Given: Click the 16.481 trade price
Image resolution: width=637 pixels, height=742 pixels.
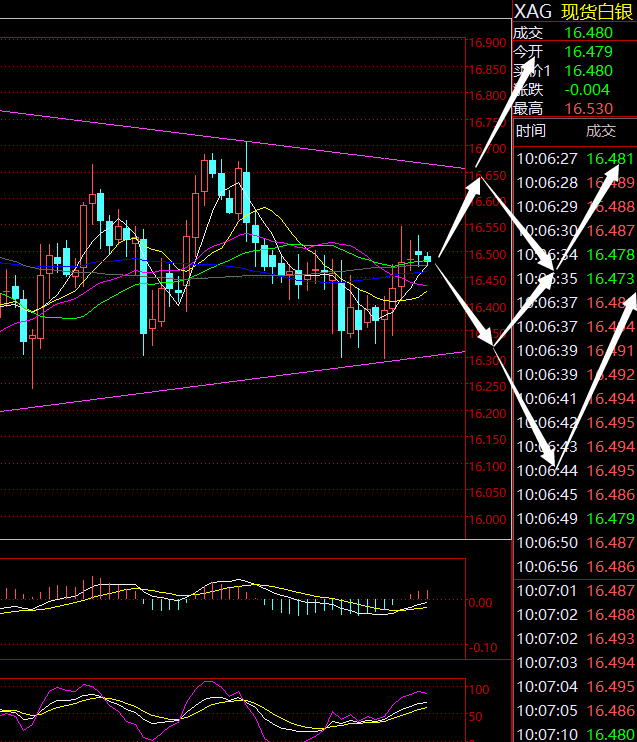Looking at the screenshot, I should [x=610, y=159].
